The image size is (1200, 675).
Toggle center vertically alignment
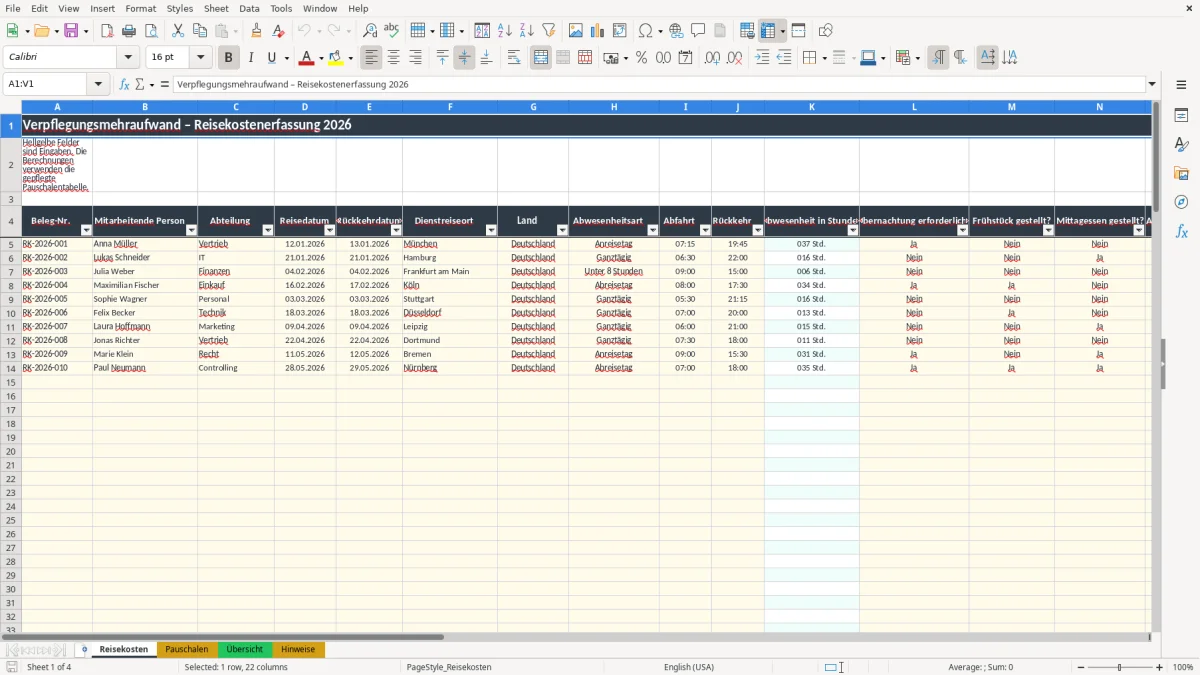click(464, 58)
